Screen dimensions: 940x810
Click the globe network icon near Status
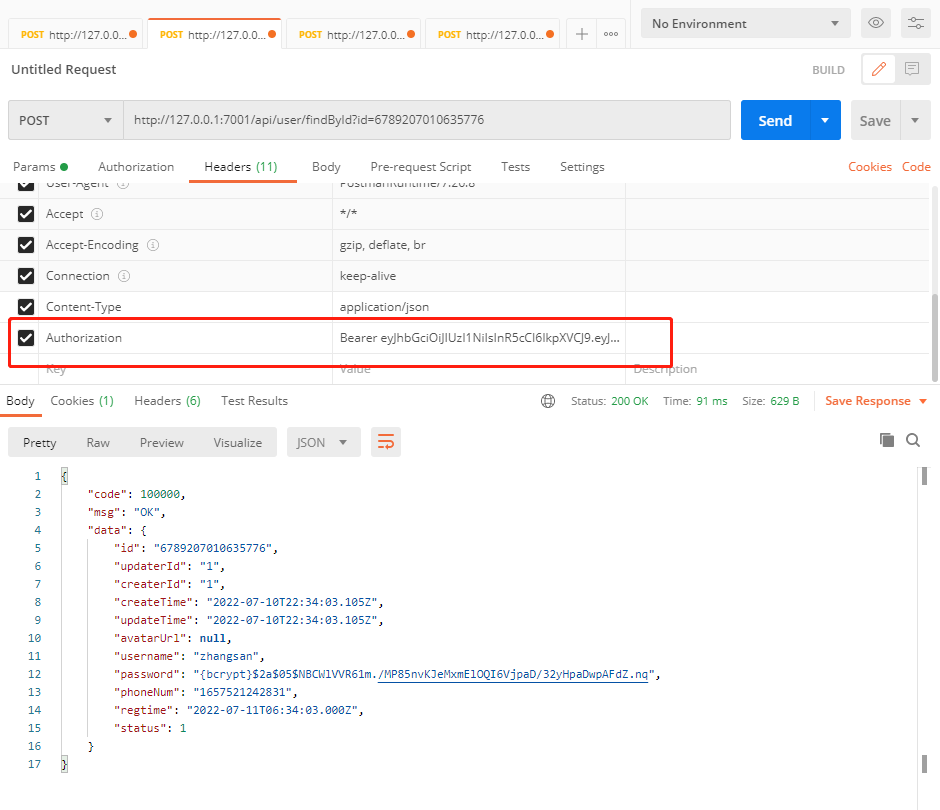(x=548, y=401)
